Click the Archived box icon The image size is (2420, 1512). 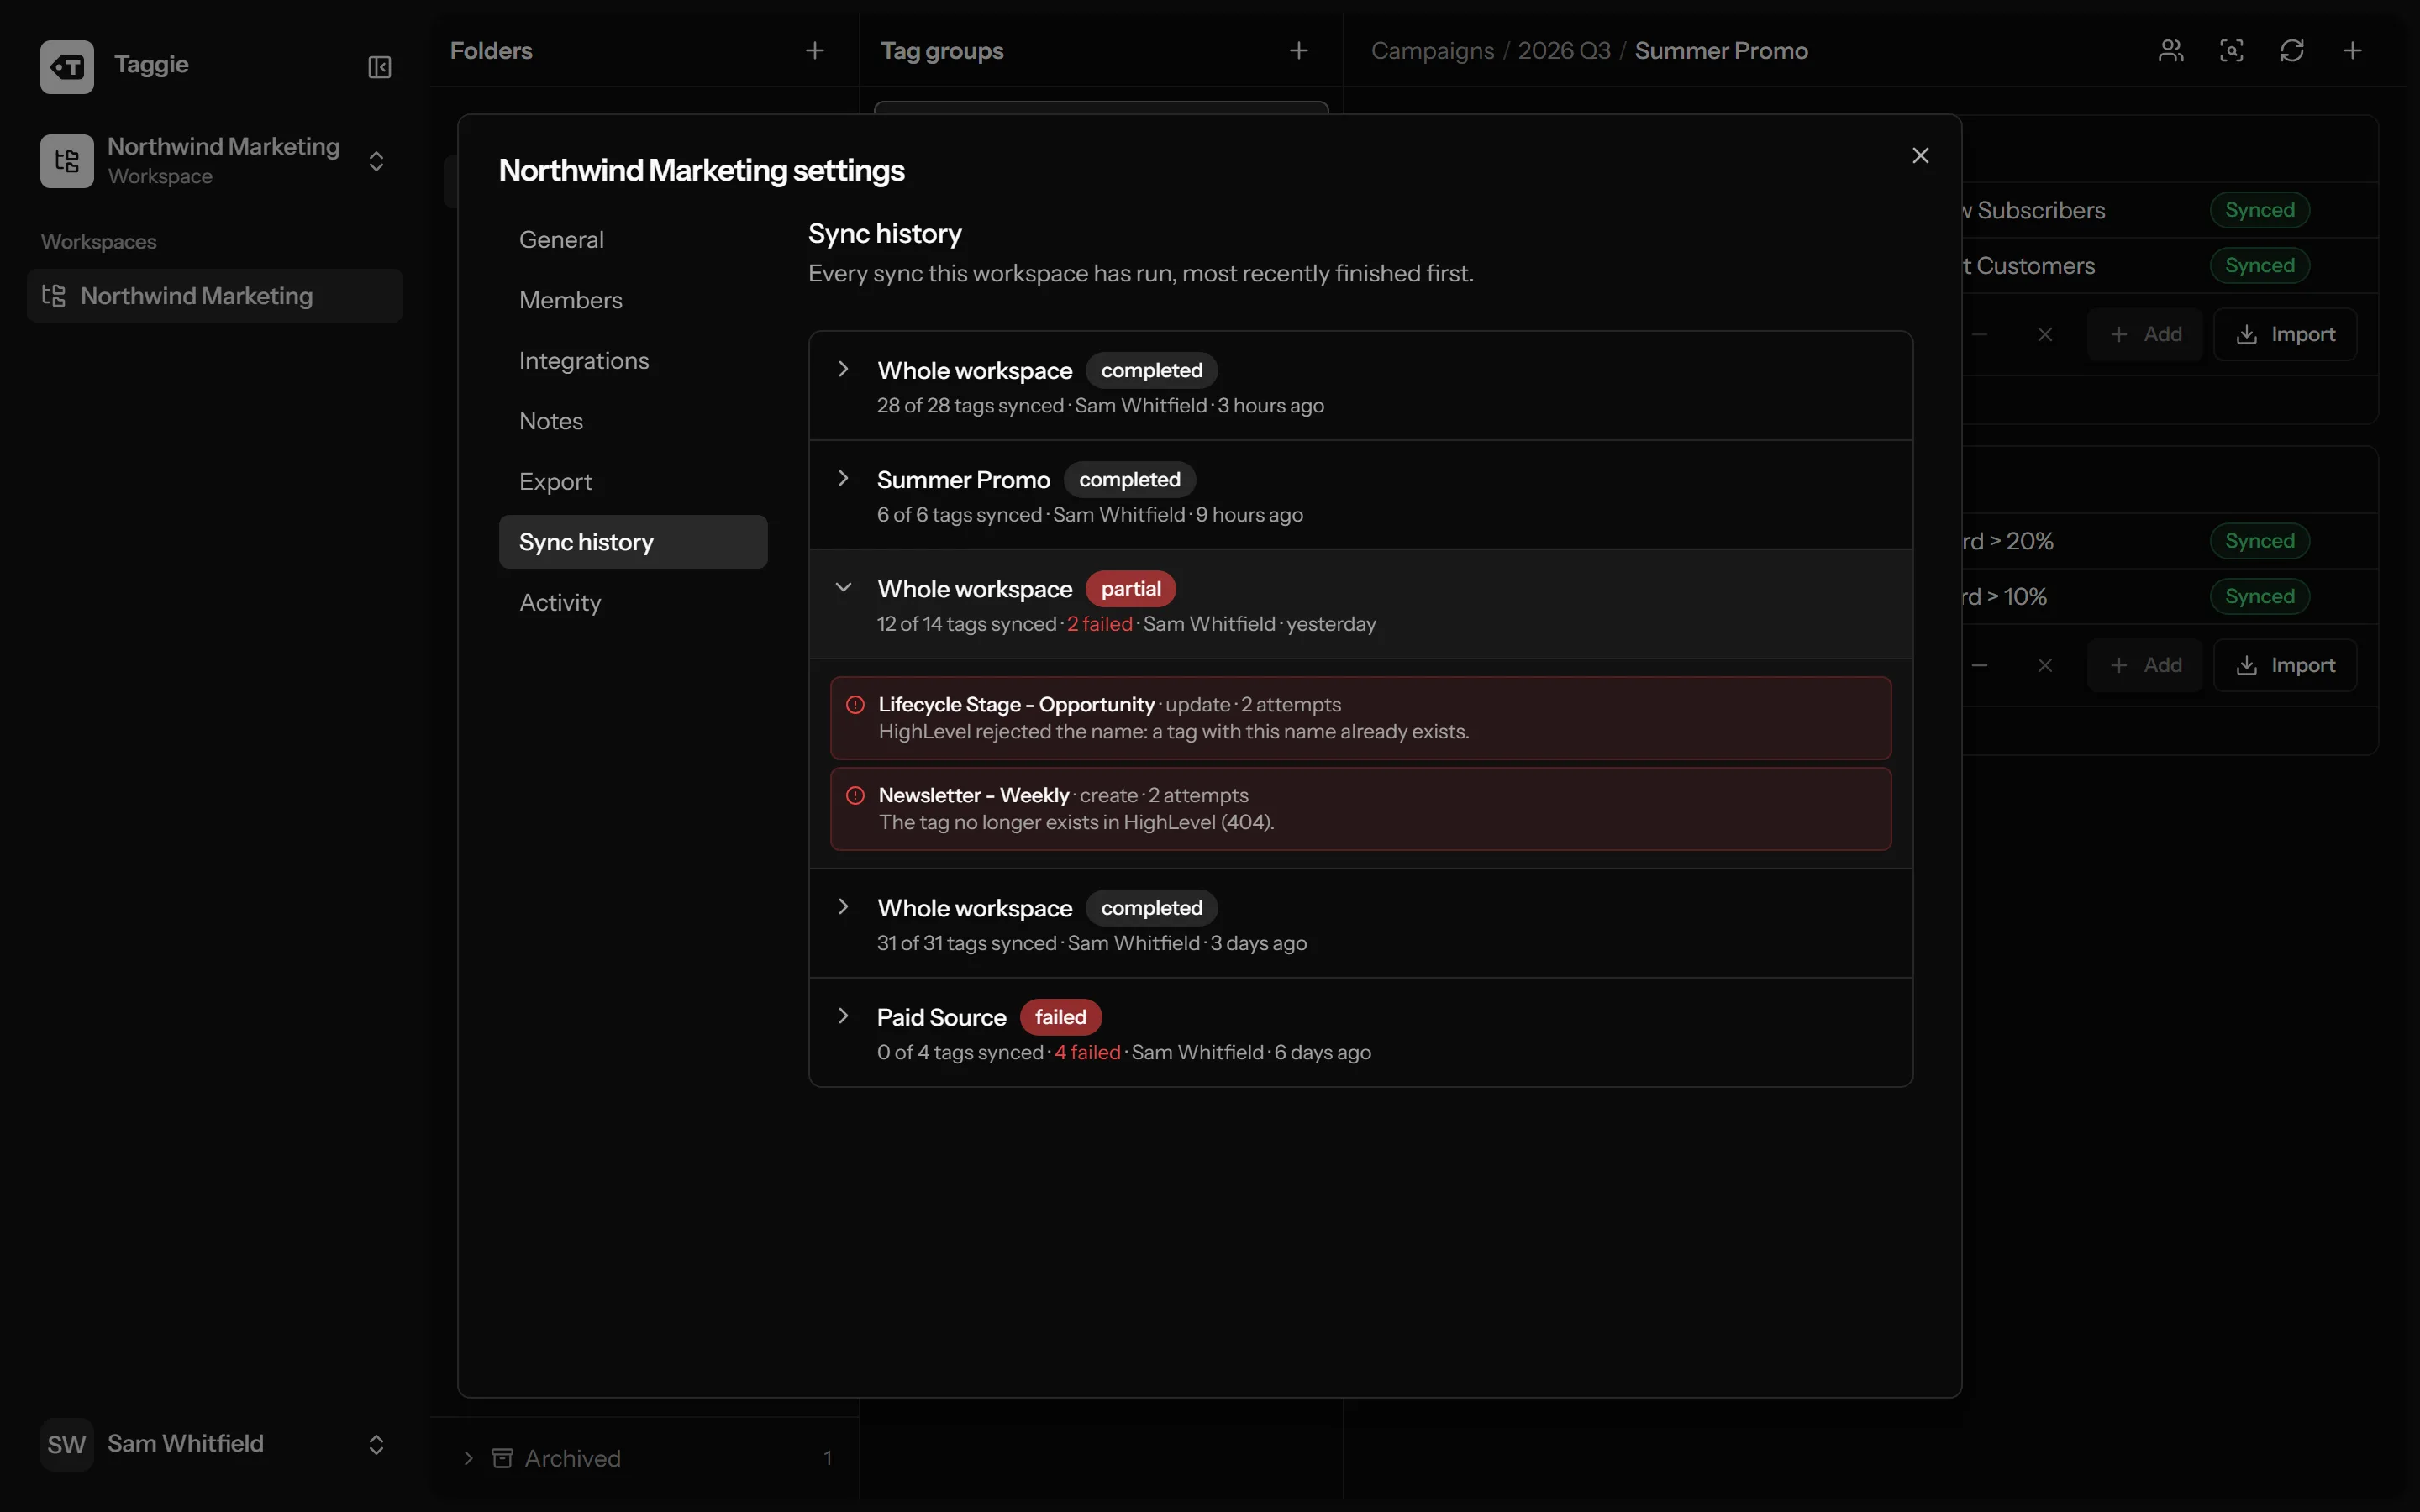click(x=502, y=1458)
